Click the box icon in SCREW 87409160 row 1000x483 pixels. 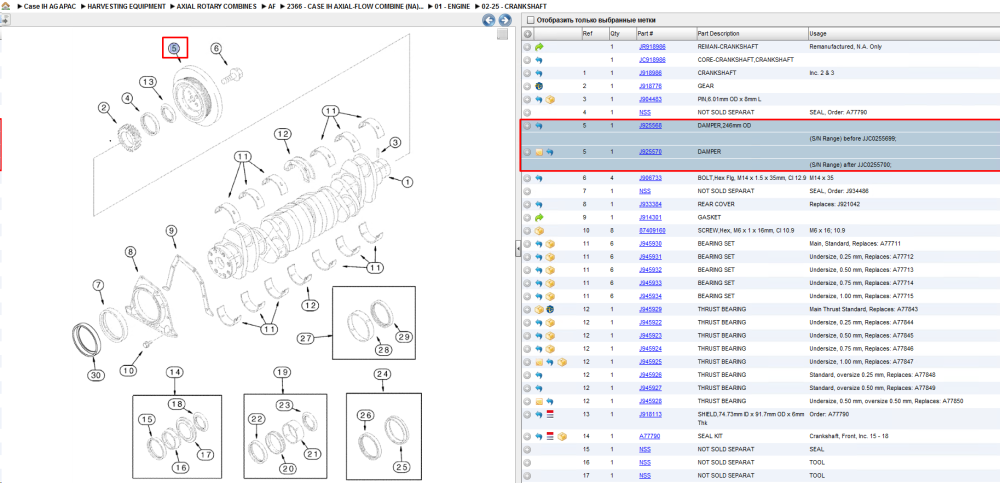(x=539, y=230)
